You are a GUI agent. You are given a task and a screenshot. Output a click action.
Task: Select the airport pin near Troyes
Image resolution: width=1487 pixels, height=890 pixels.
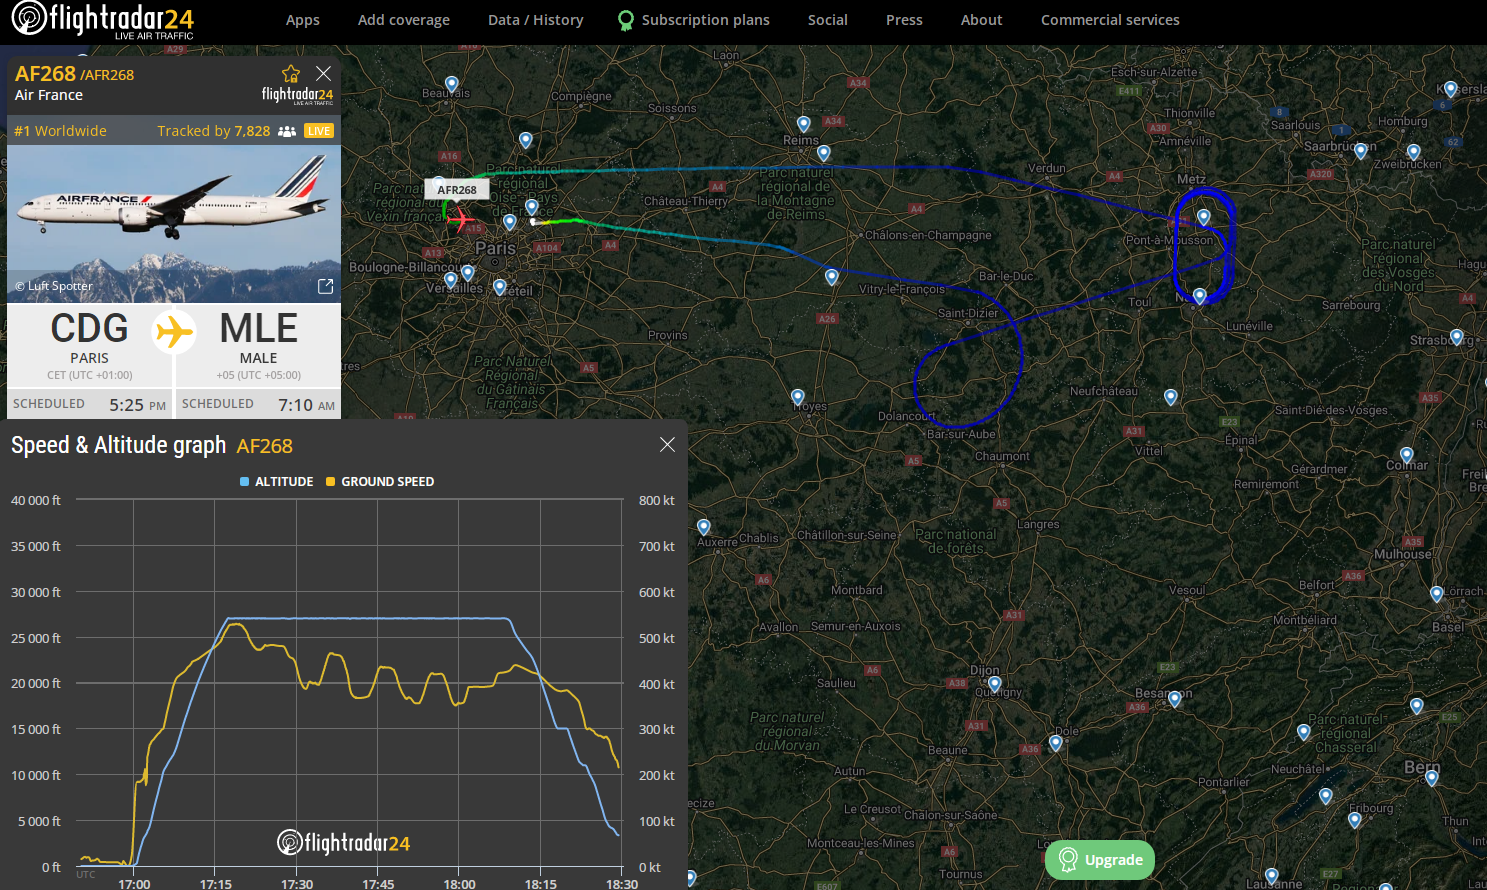(x=798, y=398)
